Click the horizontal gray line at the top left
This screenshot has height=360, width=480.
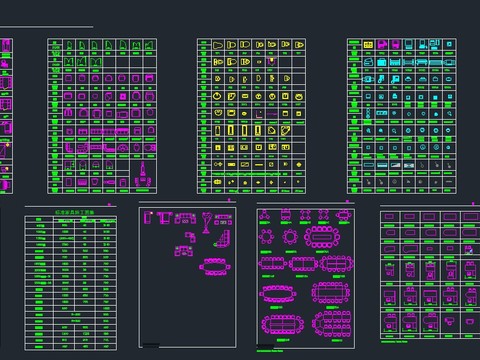tap(46, 27)
